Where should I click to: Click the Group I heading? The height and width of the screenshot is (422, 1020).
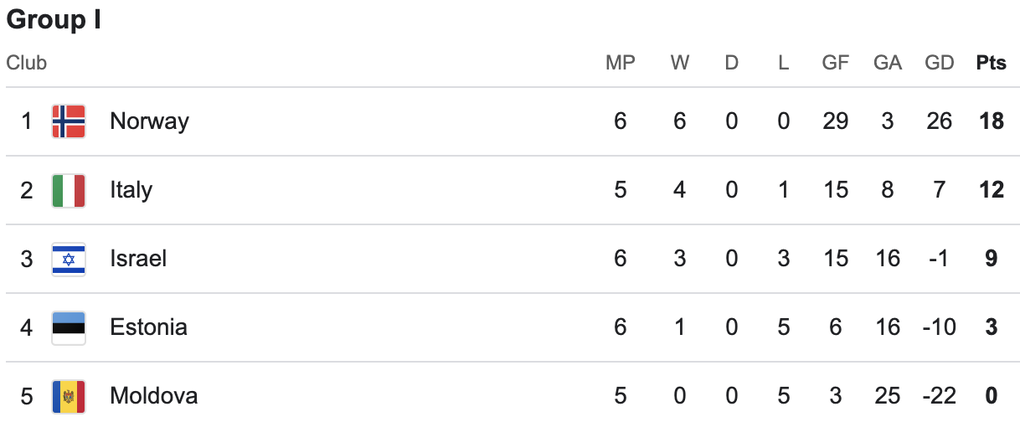tap(54, 20)
